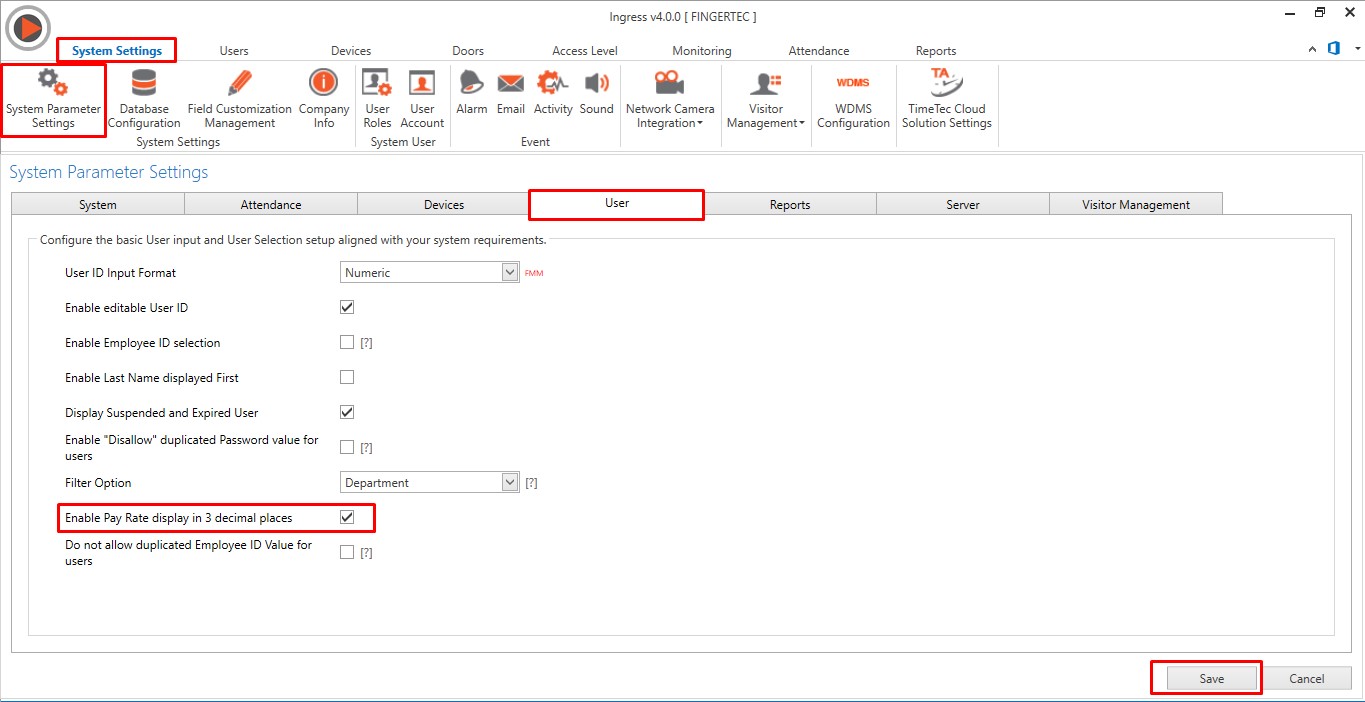Open Activity event settings
The width and height of the screenshot is (1365, 702).
tap(553, 93)
